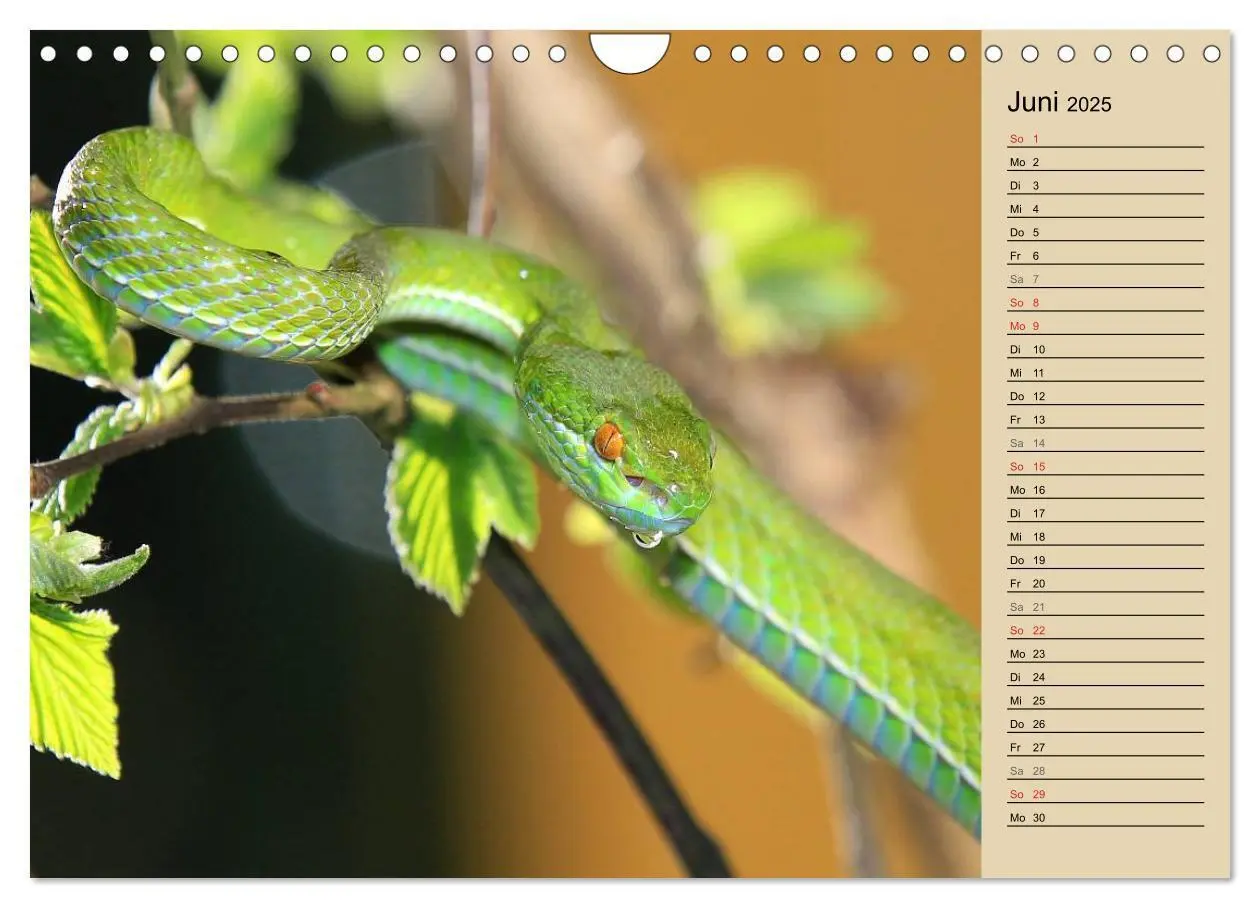
Task: Select the So 15 date row
Action: (x=1105, y=466)
